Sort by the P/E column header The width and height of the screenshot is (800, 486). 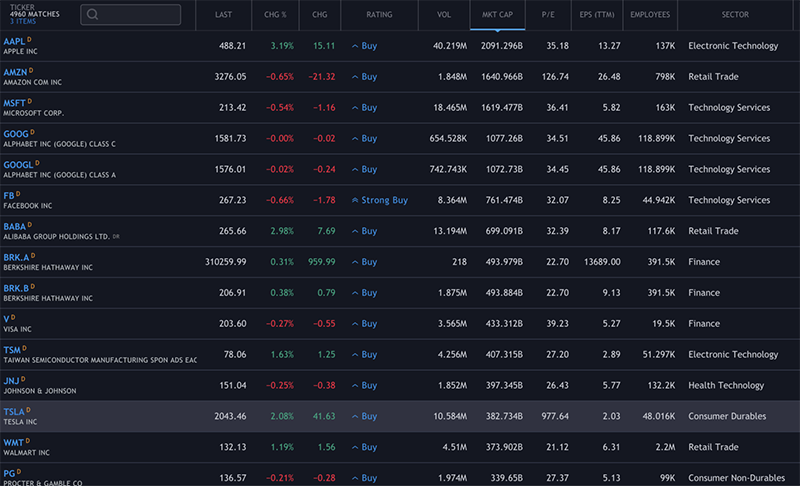(x=548, y=15)
